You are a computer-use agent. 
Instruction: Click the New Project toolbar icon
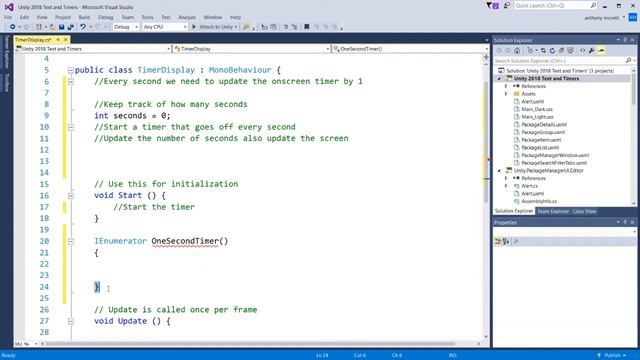tap(39, 27)
